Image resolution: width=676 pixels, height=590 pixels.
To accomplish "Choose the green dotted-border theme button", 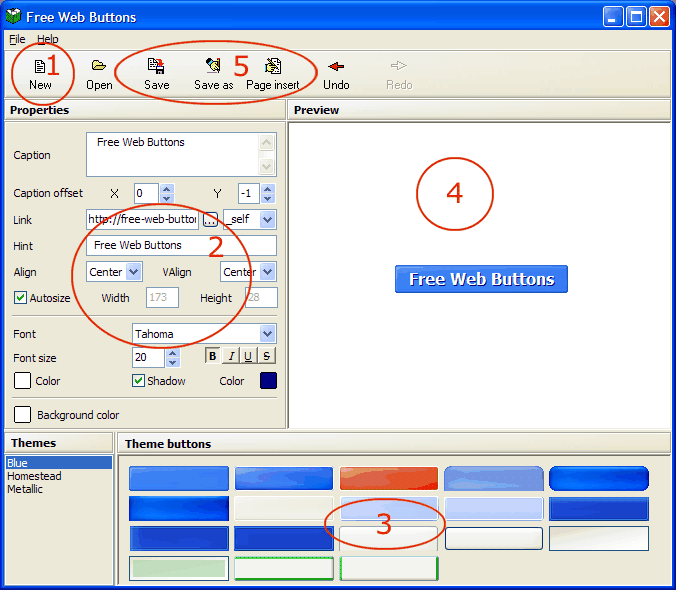I will pos(284,568).
